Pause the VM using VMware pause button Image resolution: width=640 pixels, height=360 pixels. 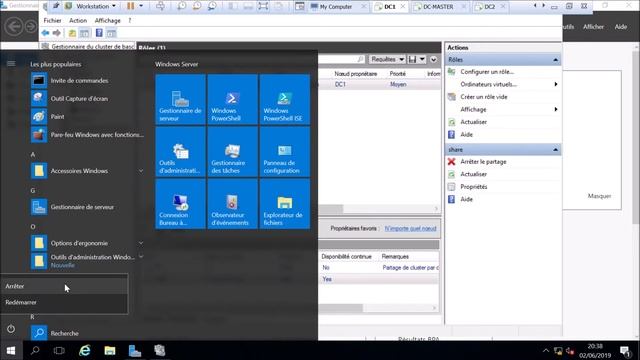130,6
